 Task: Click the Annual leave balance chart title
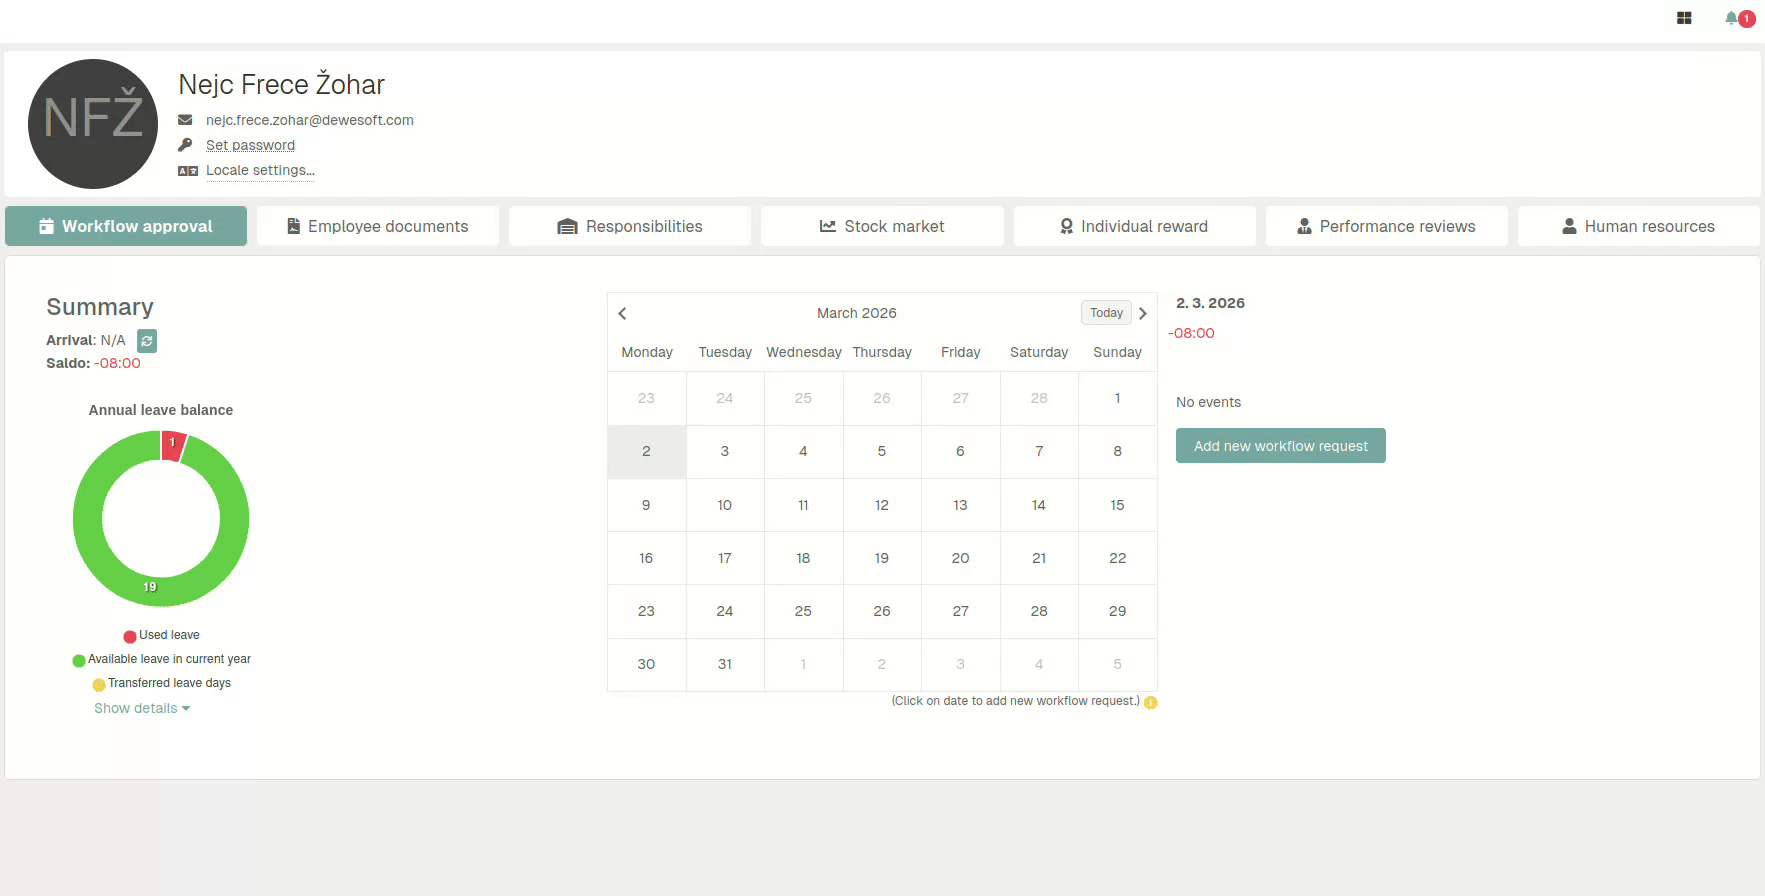[x=161, y=410]
